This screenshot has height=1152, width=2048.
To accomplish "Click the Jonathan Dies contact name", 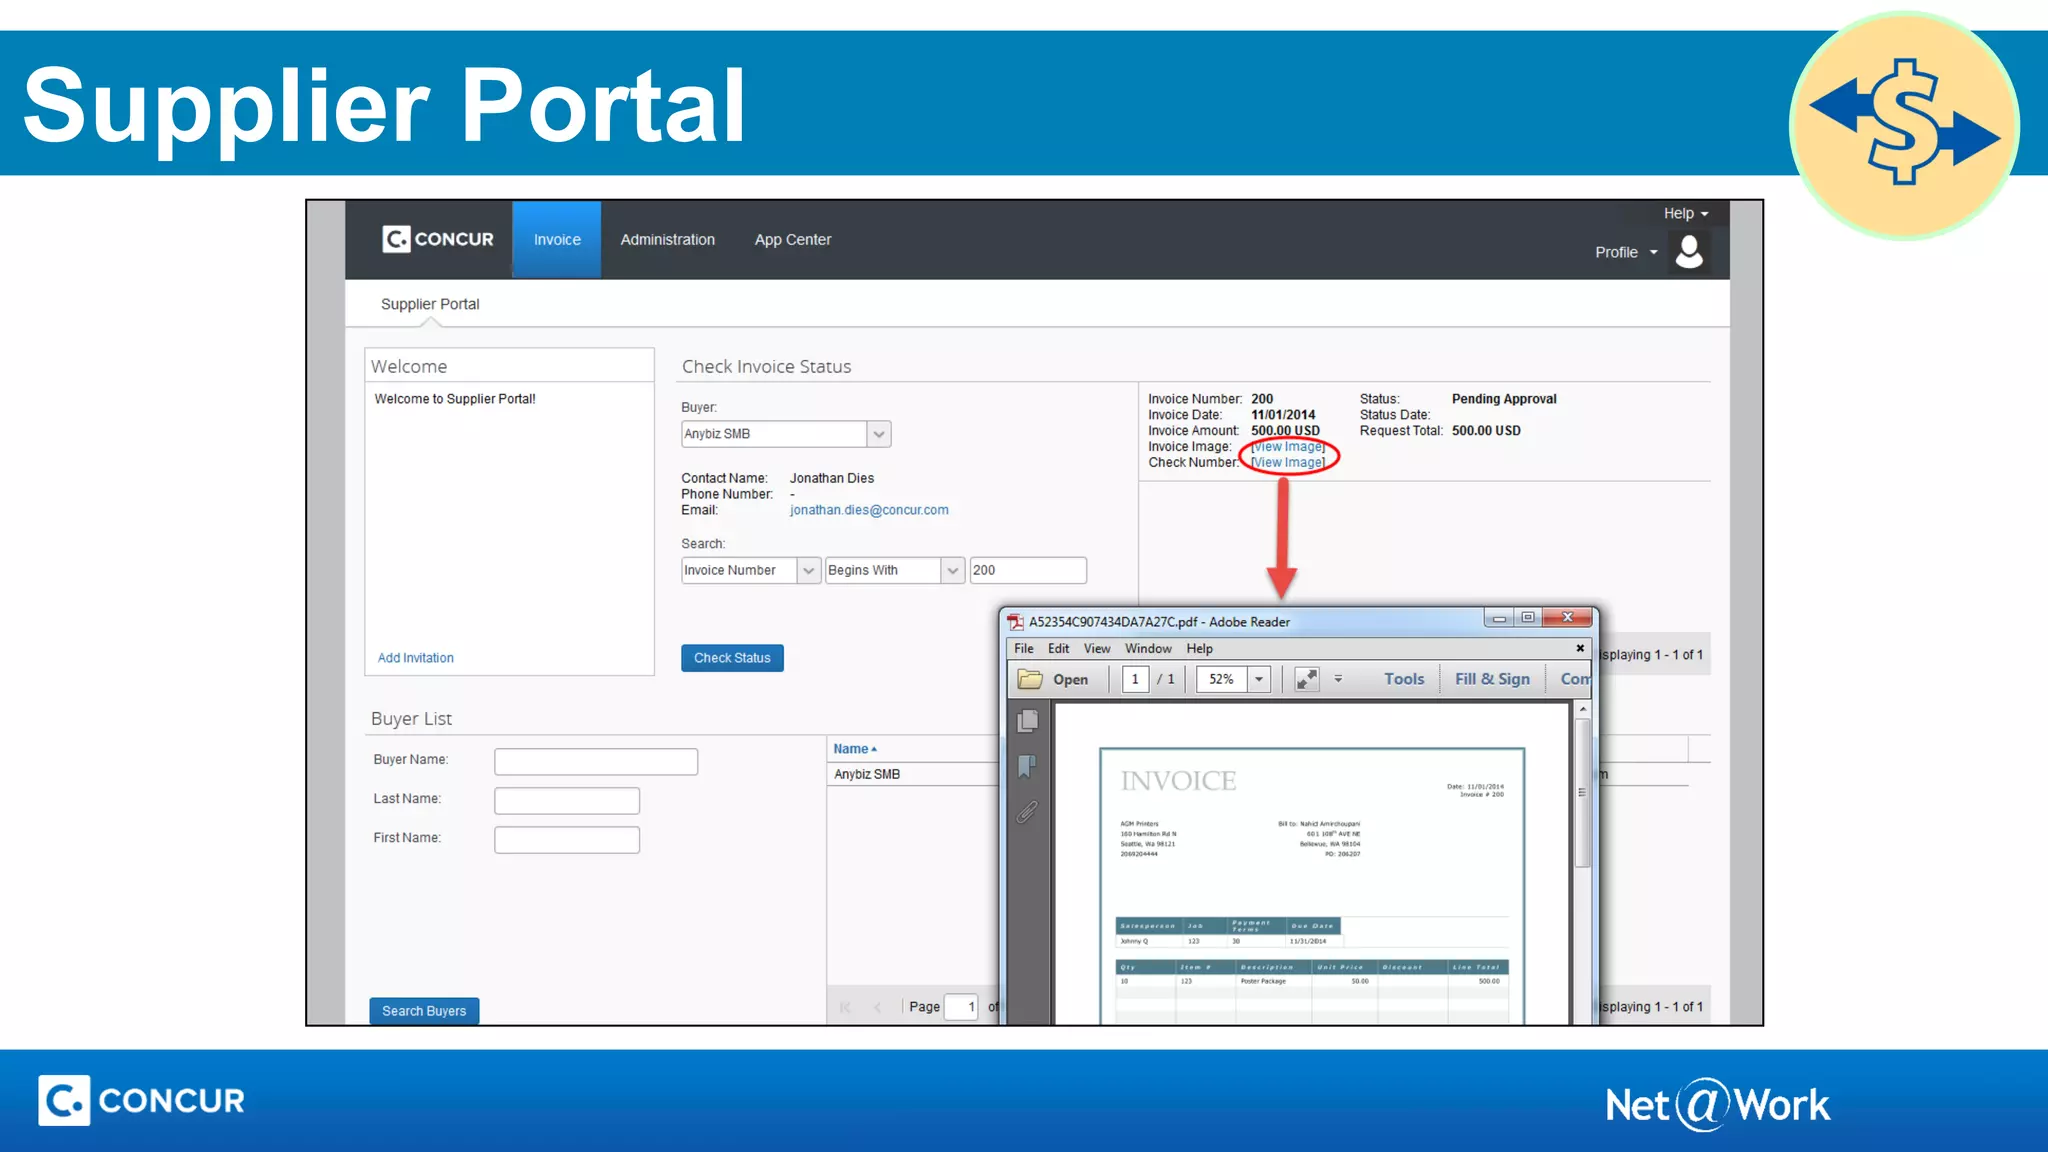I will coord(832,479).
